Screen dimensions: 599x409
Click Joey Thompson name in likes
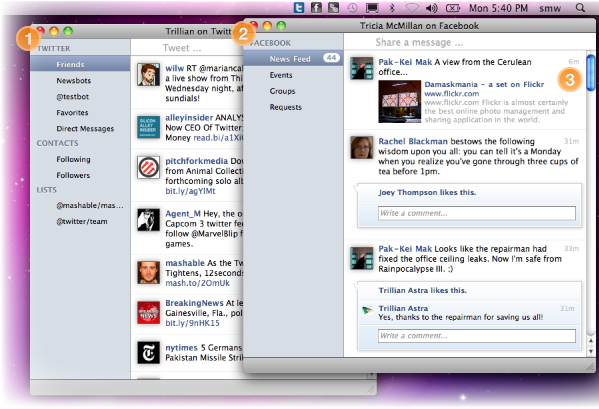[408, 192]
